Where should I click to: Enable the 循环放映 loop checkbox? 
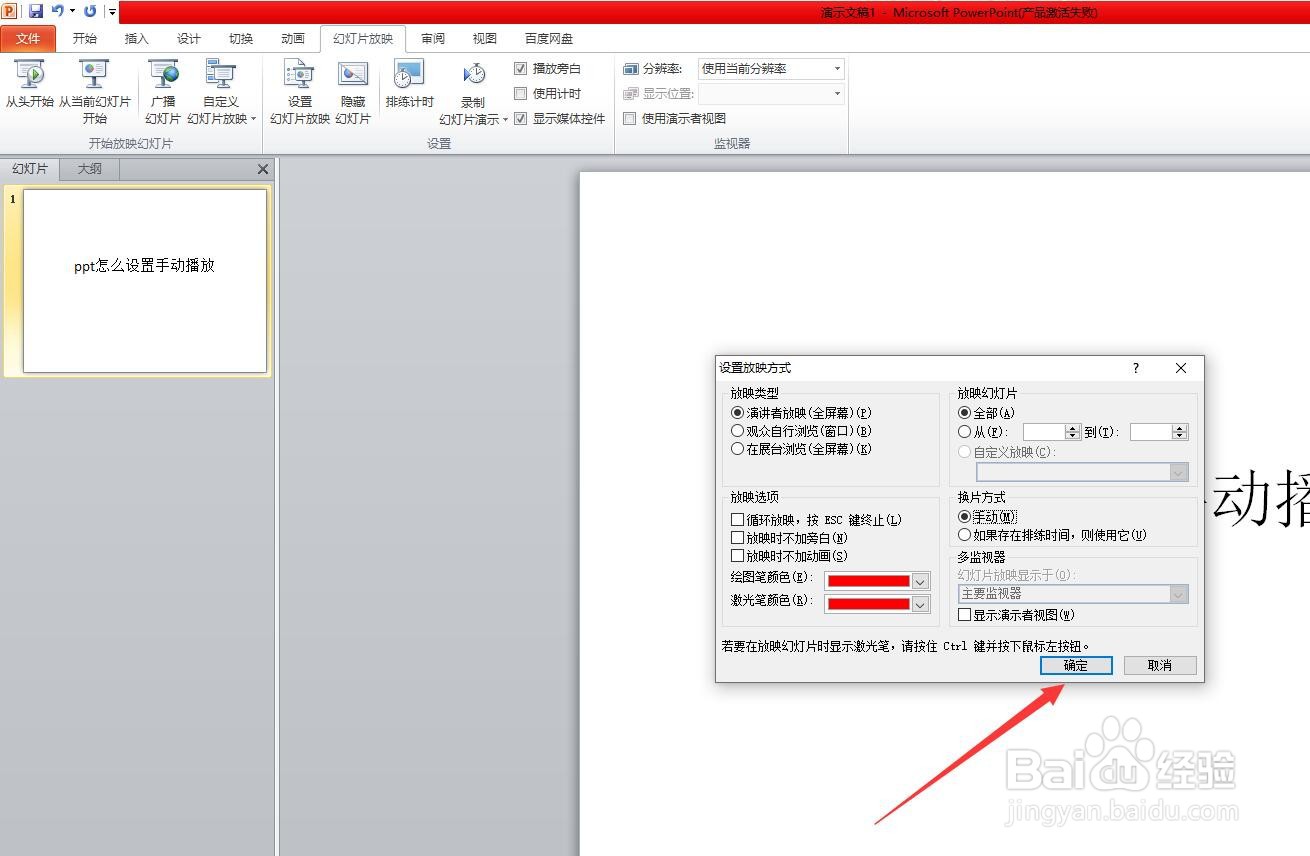[737, 519]
